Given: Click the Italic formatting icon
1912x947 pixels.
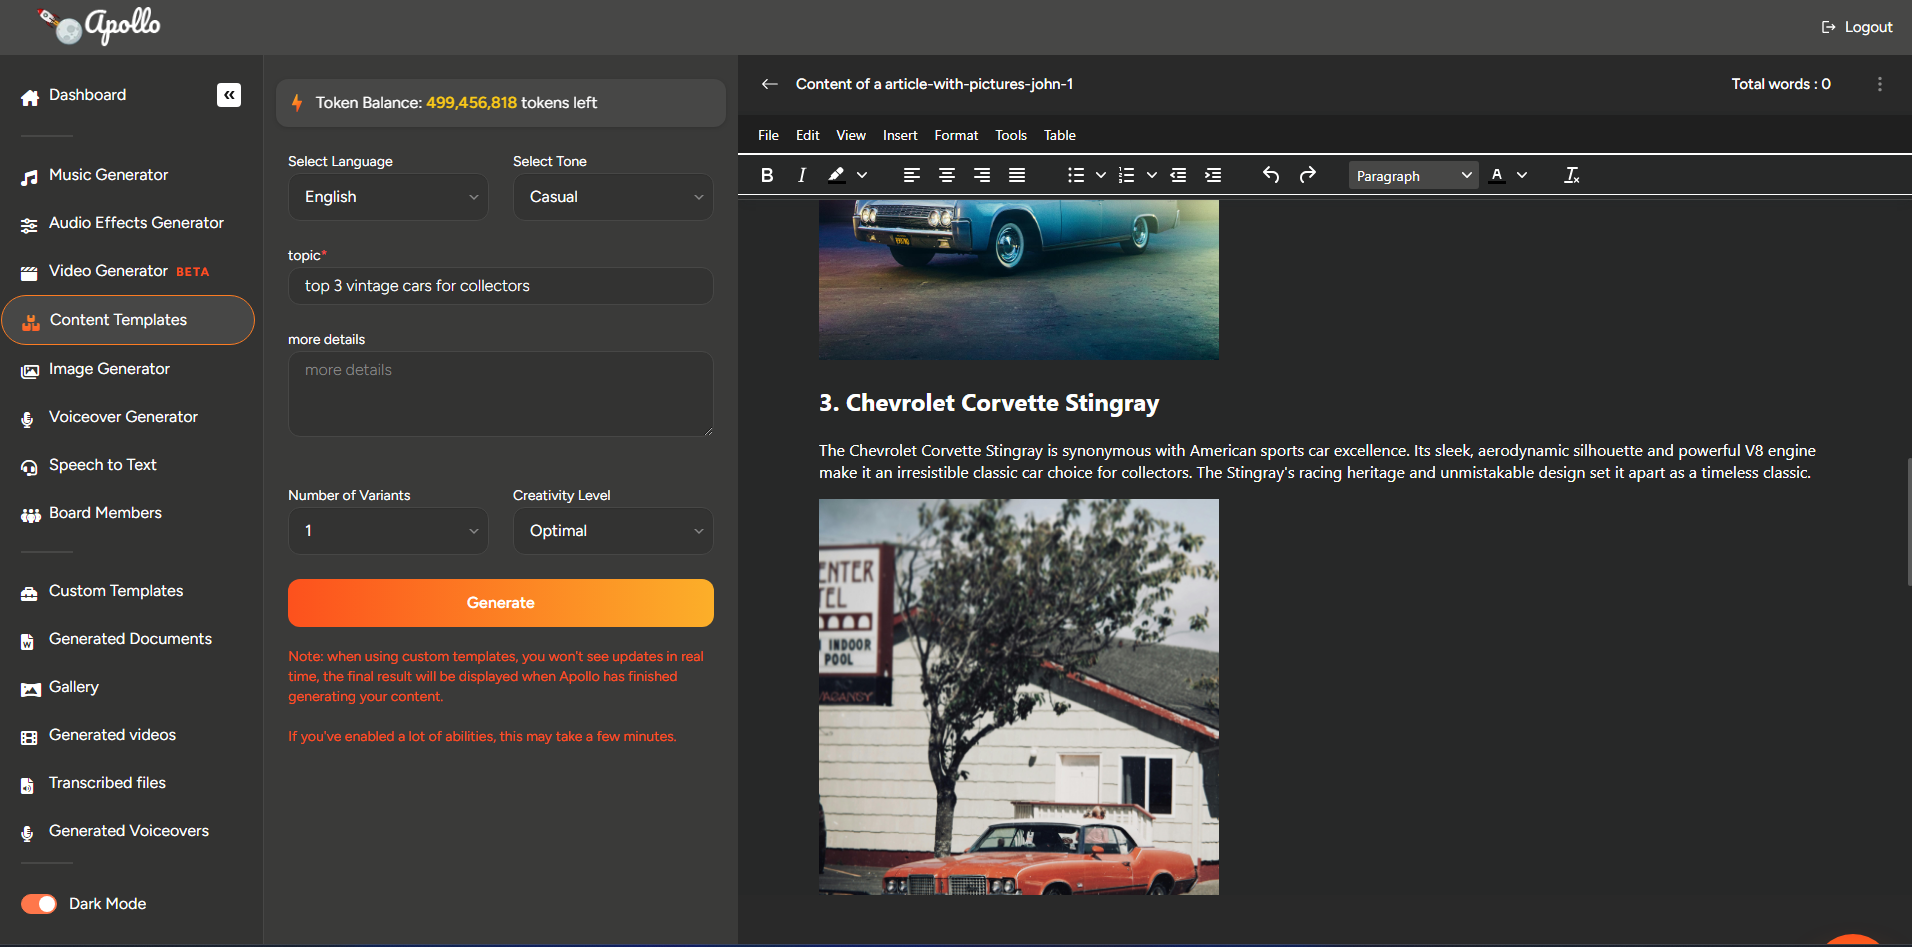Looking at the screenshot, I should click(x=801, y=175).
